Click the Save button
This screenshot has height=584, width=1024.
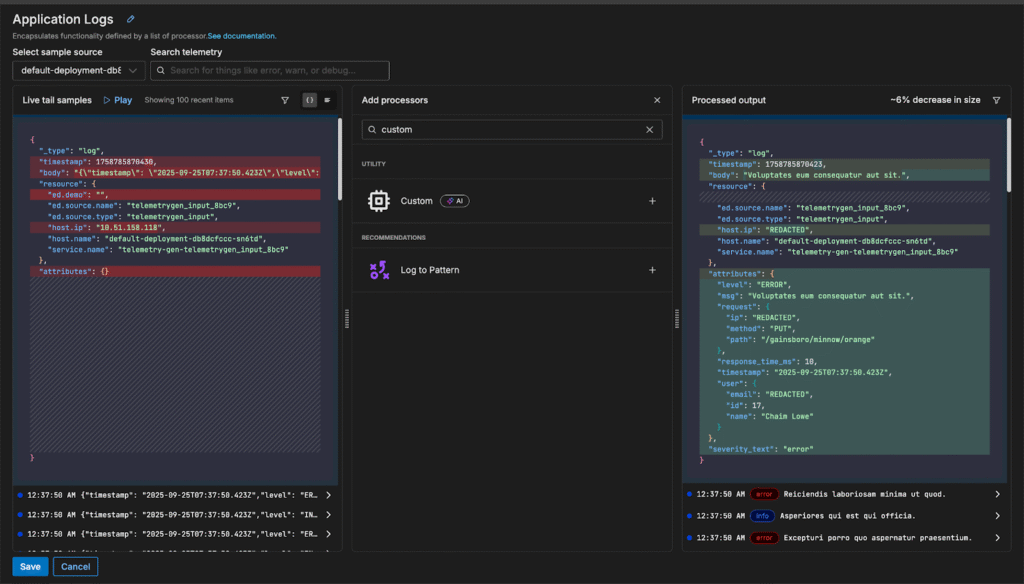point(30,567)
